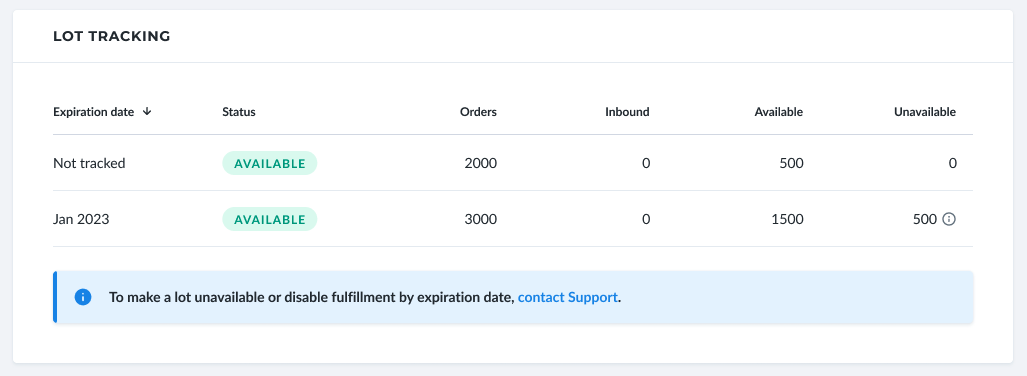Image resolution: width=1027 pixels, height=376 pixels.
Task: Click the 2000 orders value
Action: click(481, 163)
